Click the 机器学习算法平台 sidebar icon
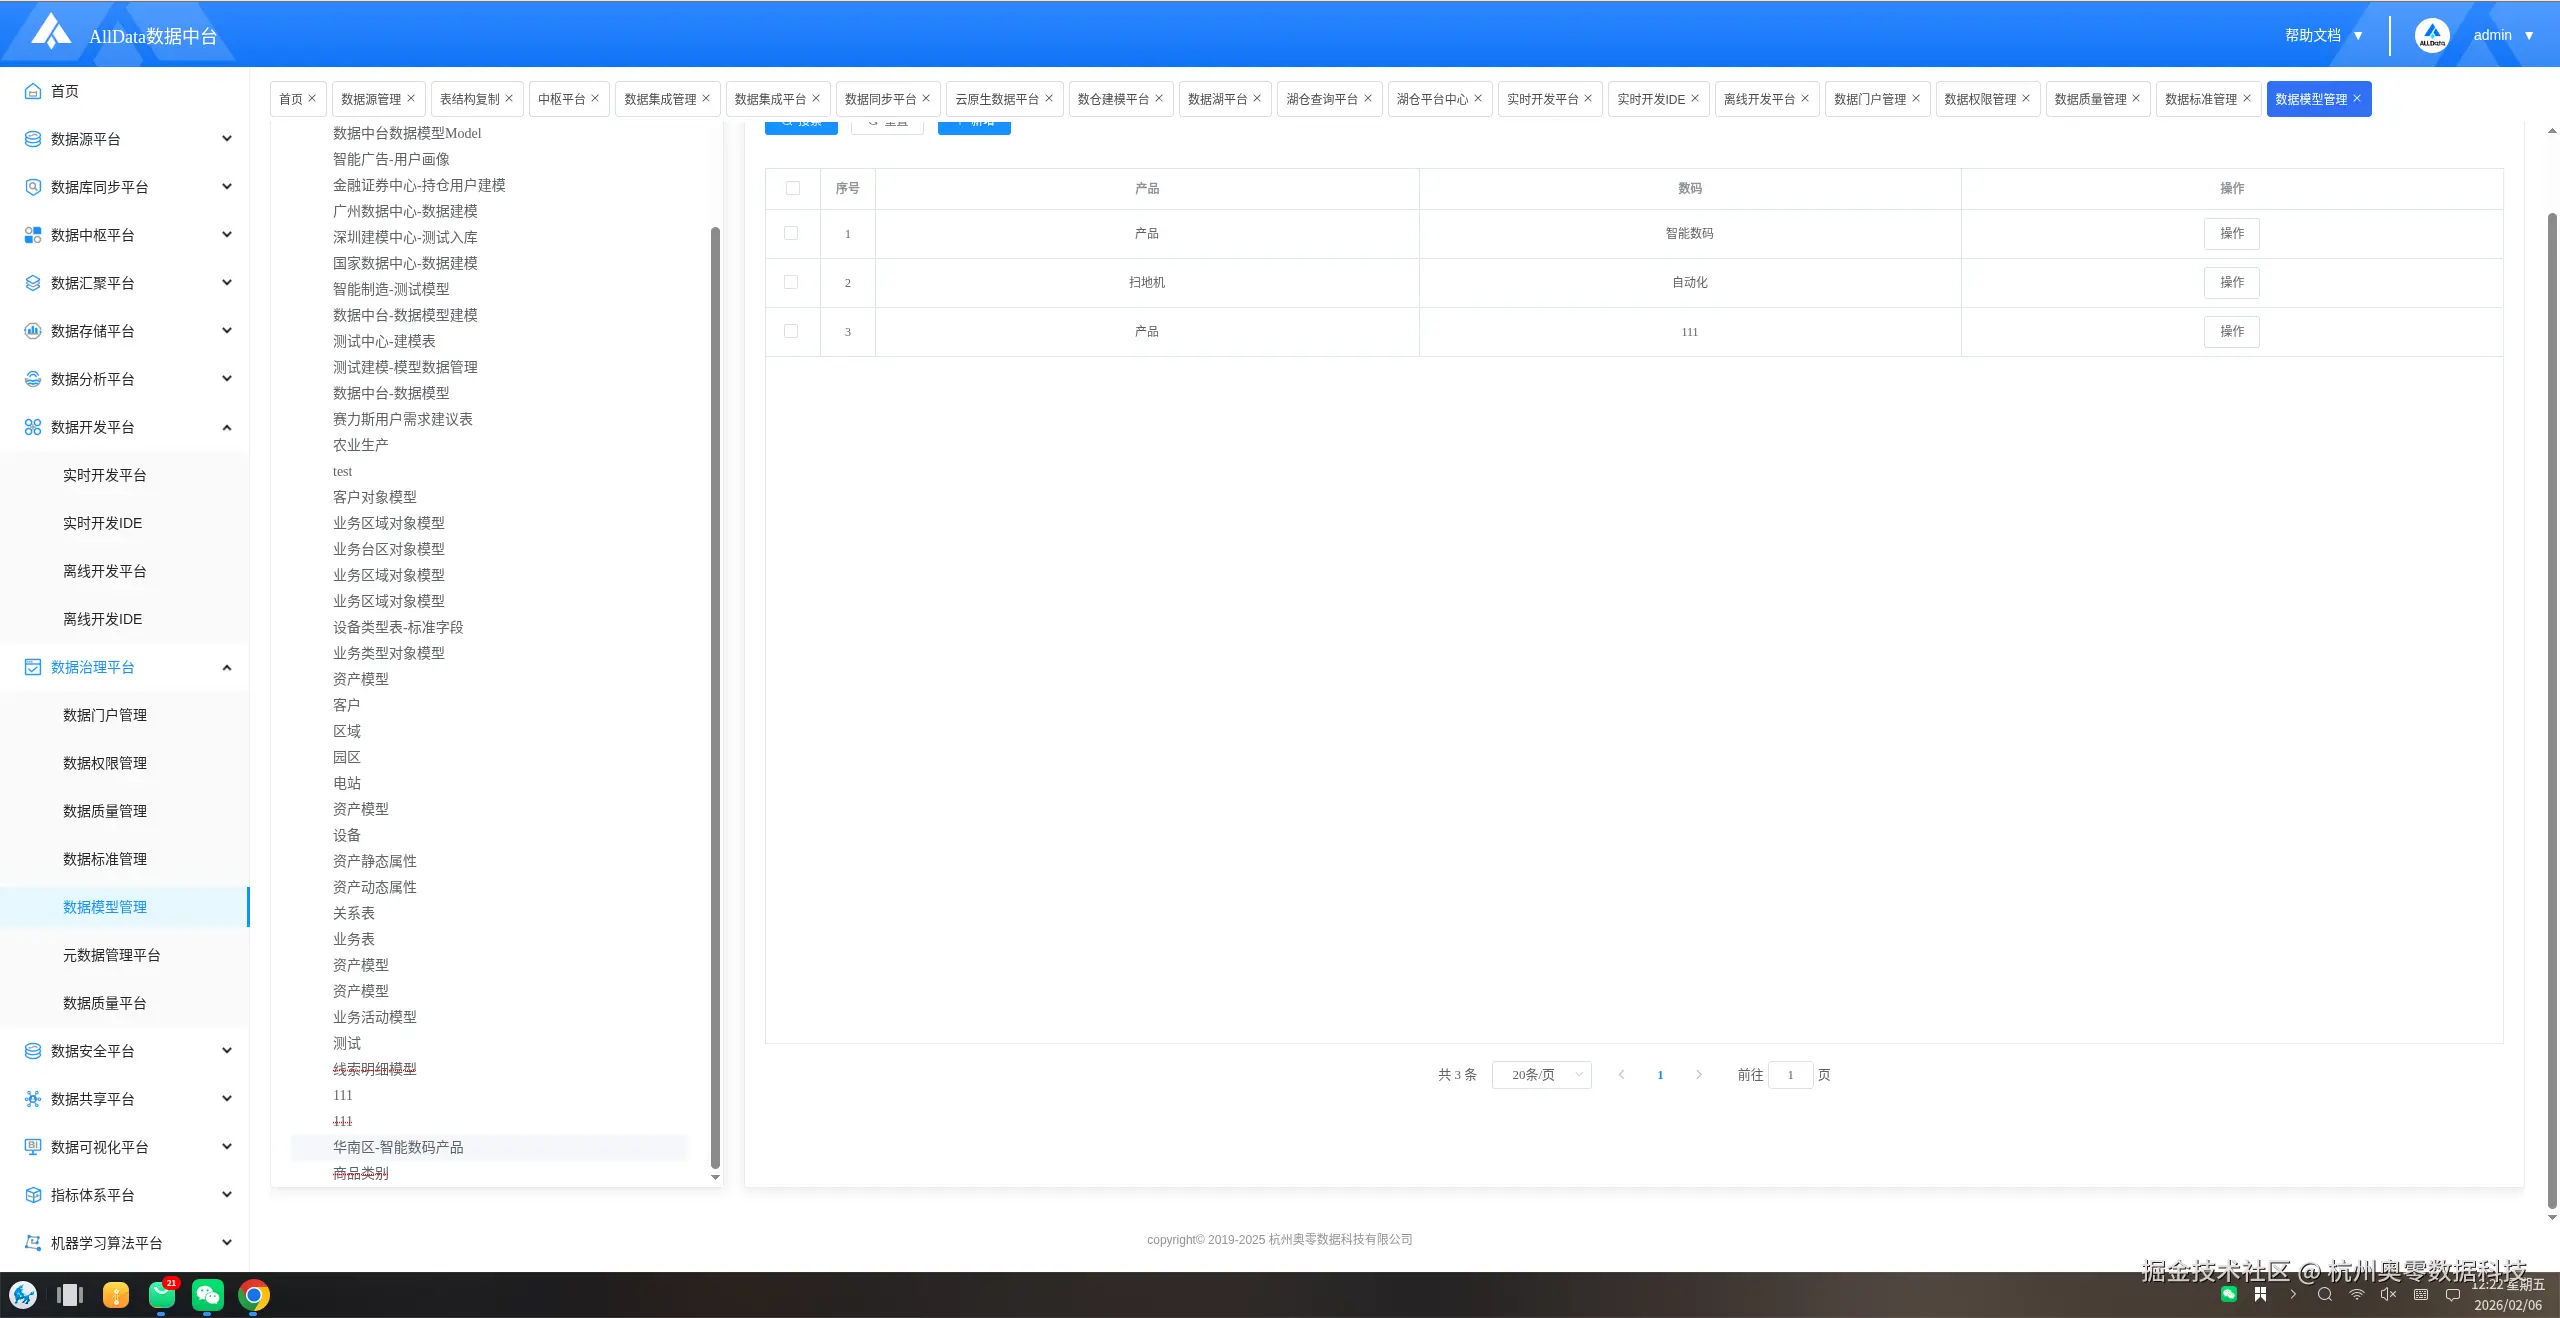Screen dimensions: 2560x1318 point(33,1243)
